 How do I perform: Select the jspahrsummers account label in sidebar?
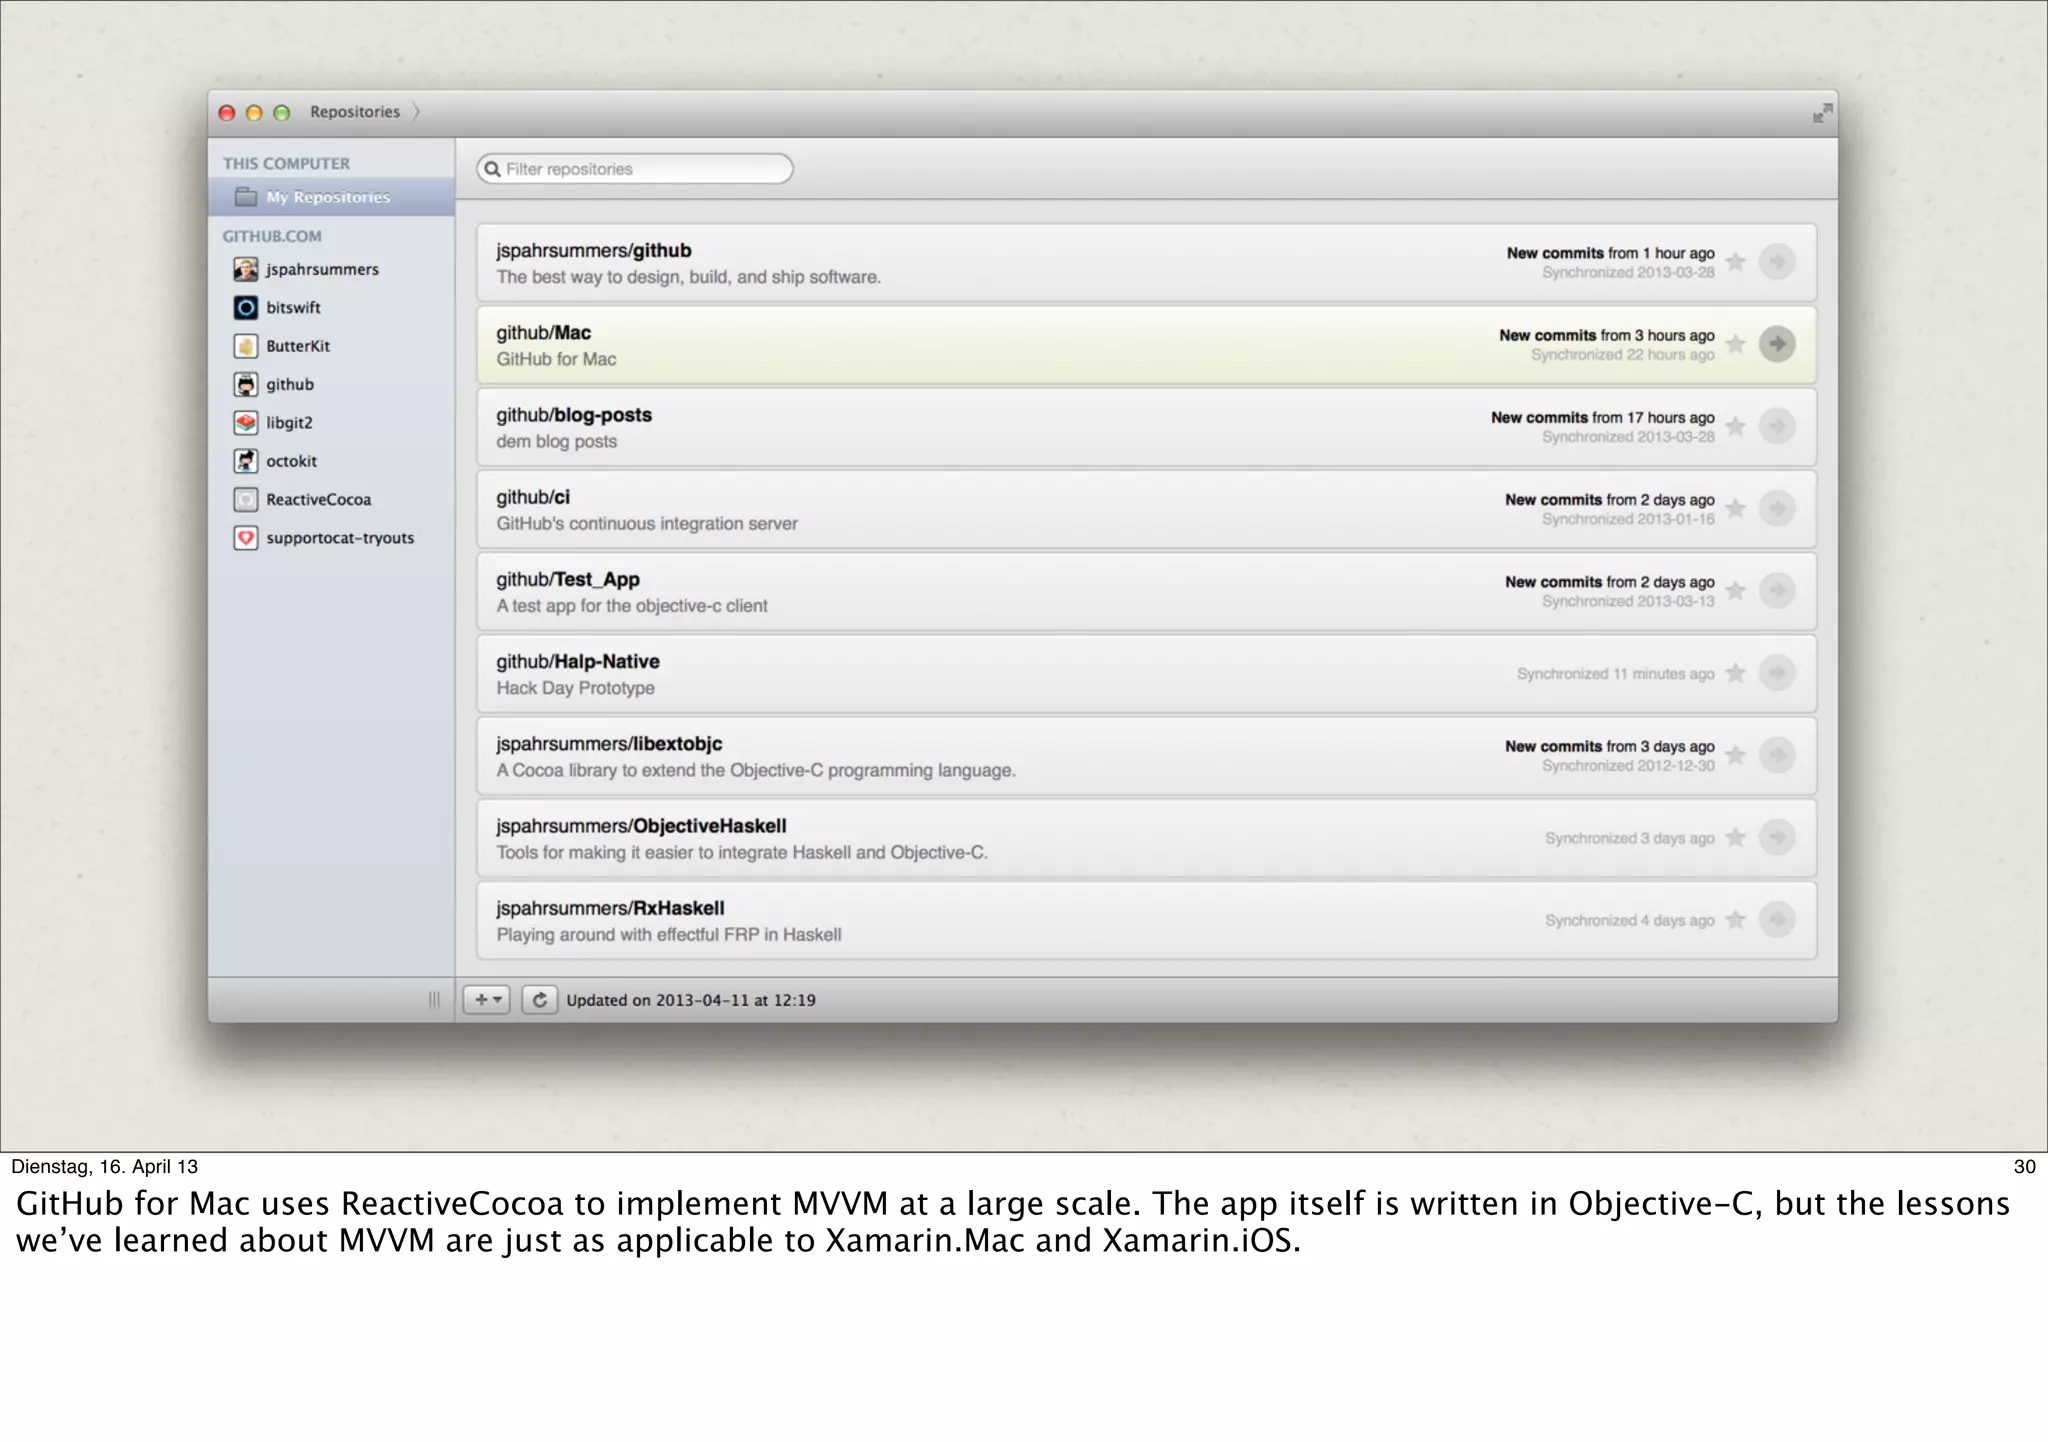tap(322, 270)
